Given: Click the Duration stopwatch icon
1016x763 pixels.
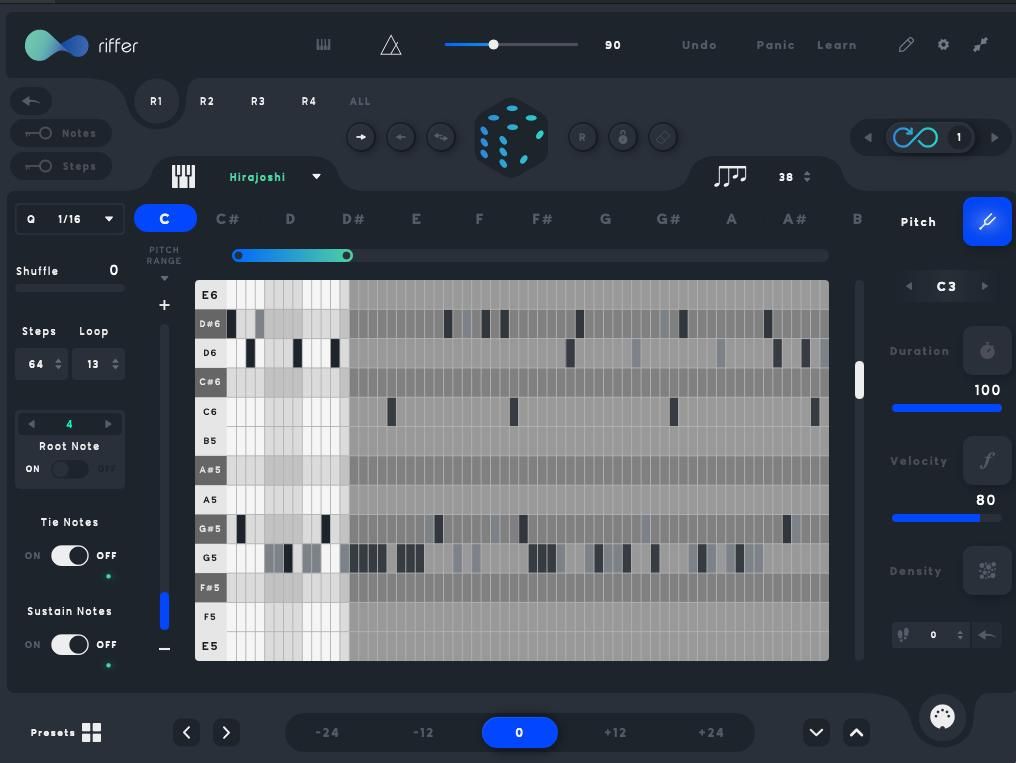Looking at the screenshot, I should click(987, 351).
